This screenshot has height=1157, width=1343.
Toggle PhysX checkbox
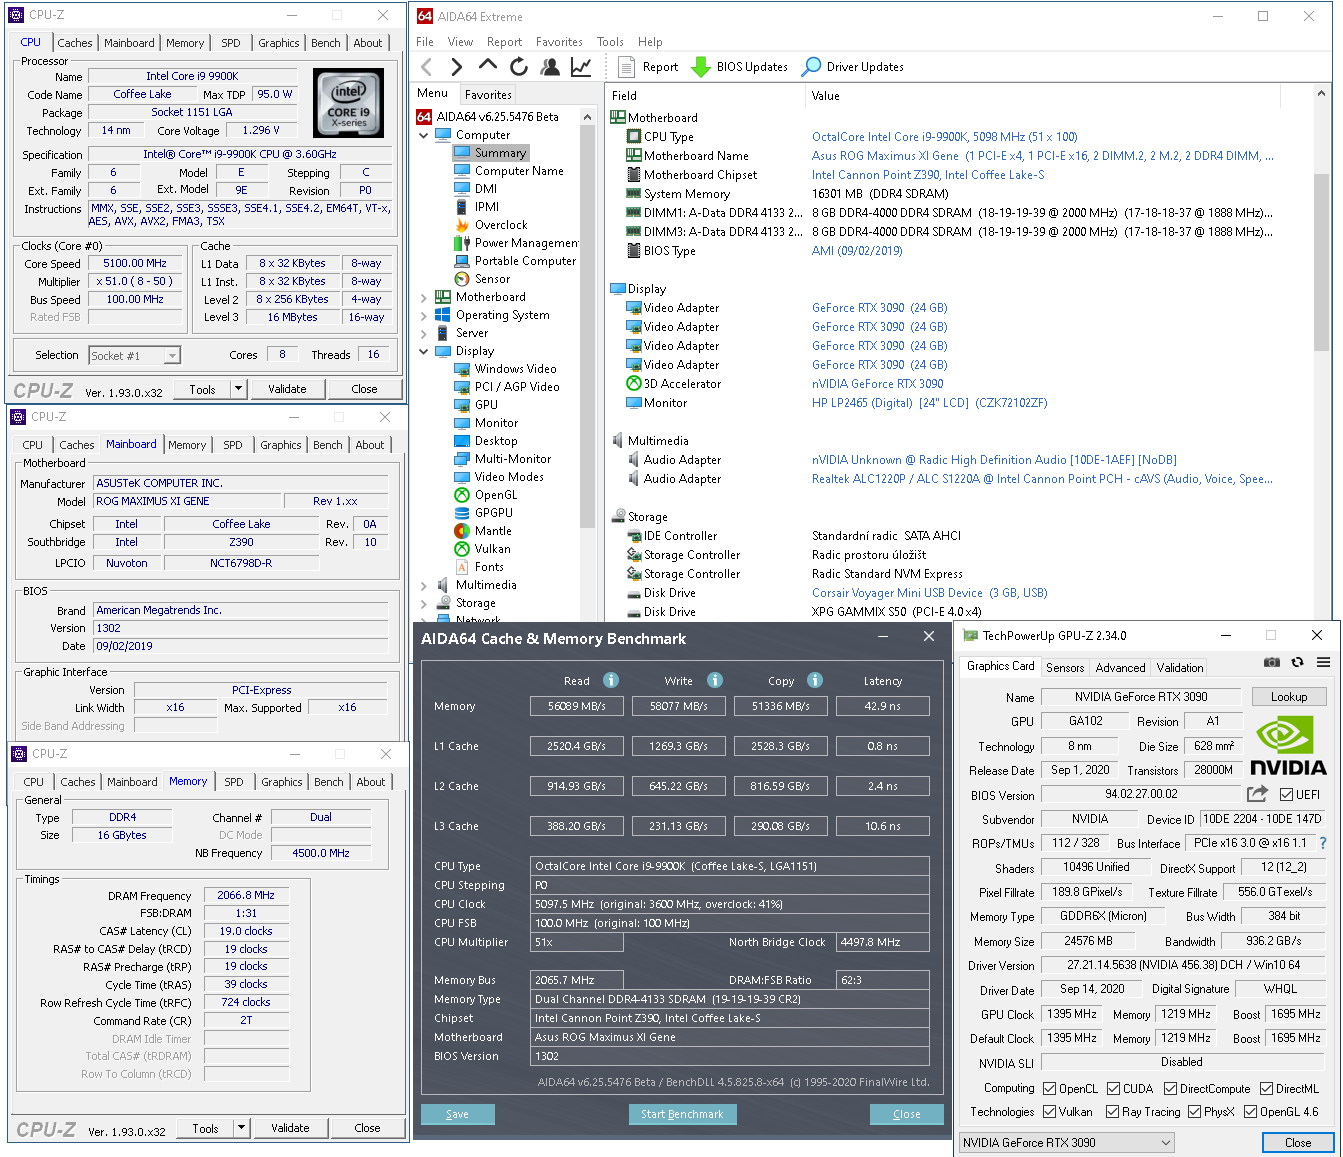pos(1194,1112)
